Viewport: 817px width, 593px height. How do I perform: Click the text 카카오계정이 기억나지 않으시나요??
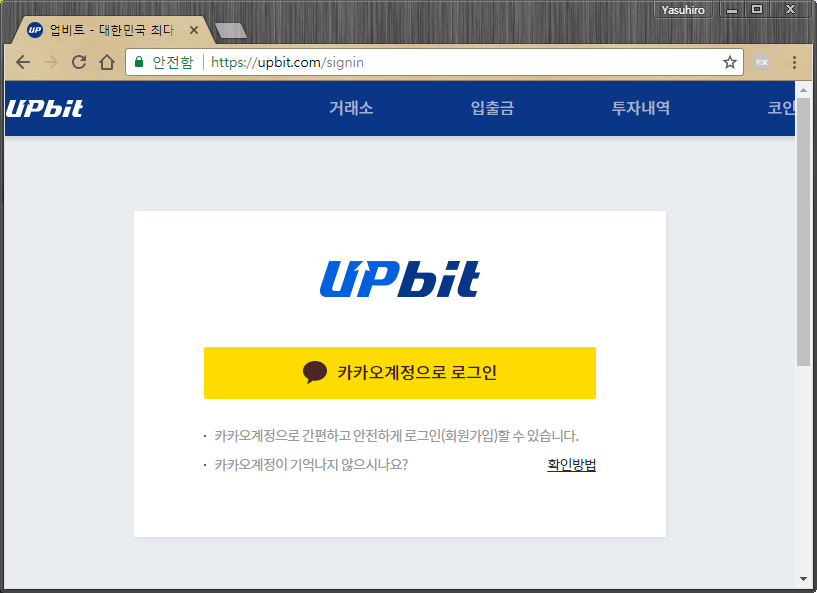point(311,464)
